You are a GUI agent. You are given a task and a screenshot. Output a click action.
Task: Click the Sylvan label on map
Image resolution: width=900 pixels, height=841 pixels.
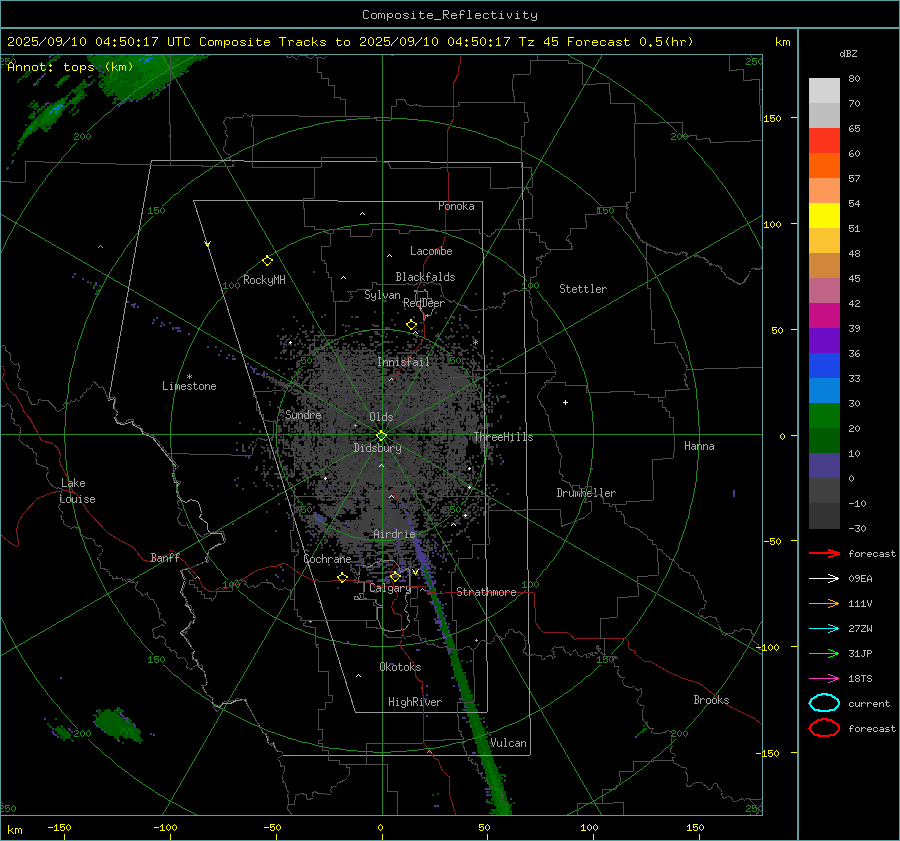tap(382, 295)
